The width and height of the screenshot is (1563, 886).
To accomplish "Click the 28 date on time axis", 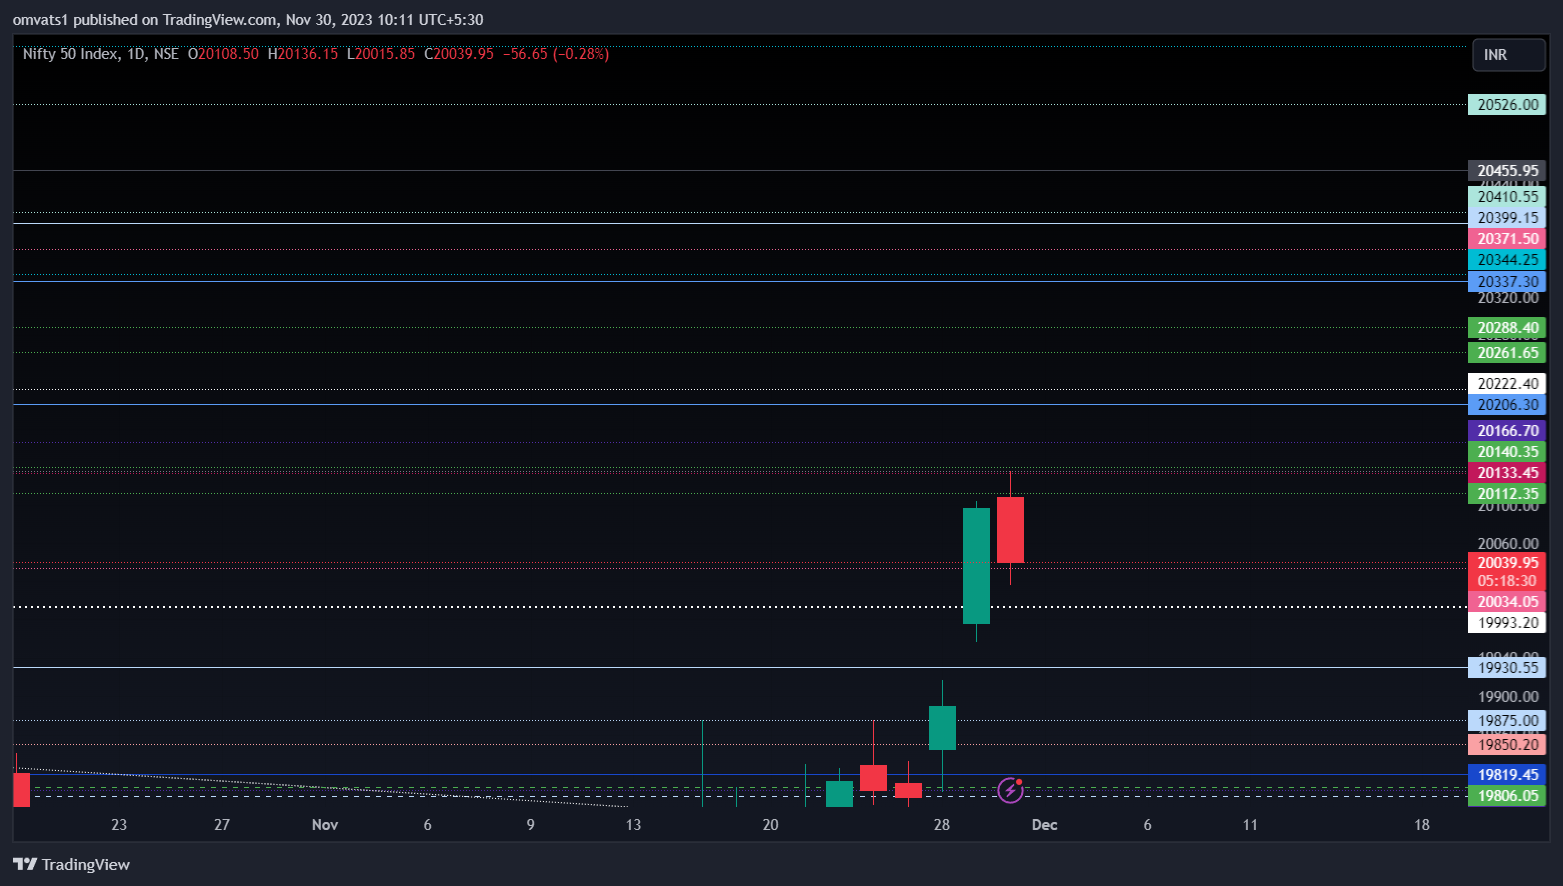I will pos(942,825).
